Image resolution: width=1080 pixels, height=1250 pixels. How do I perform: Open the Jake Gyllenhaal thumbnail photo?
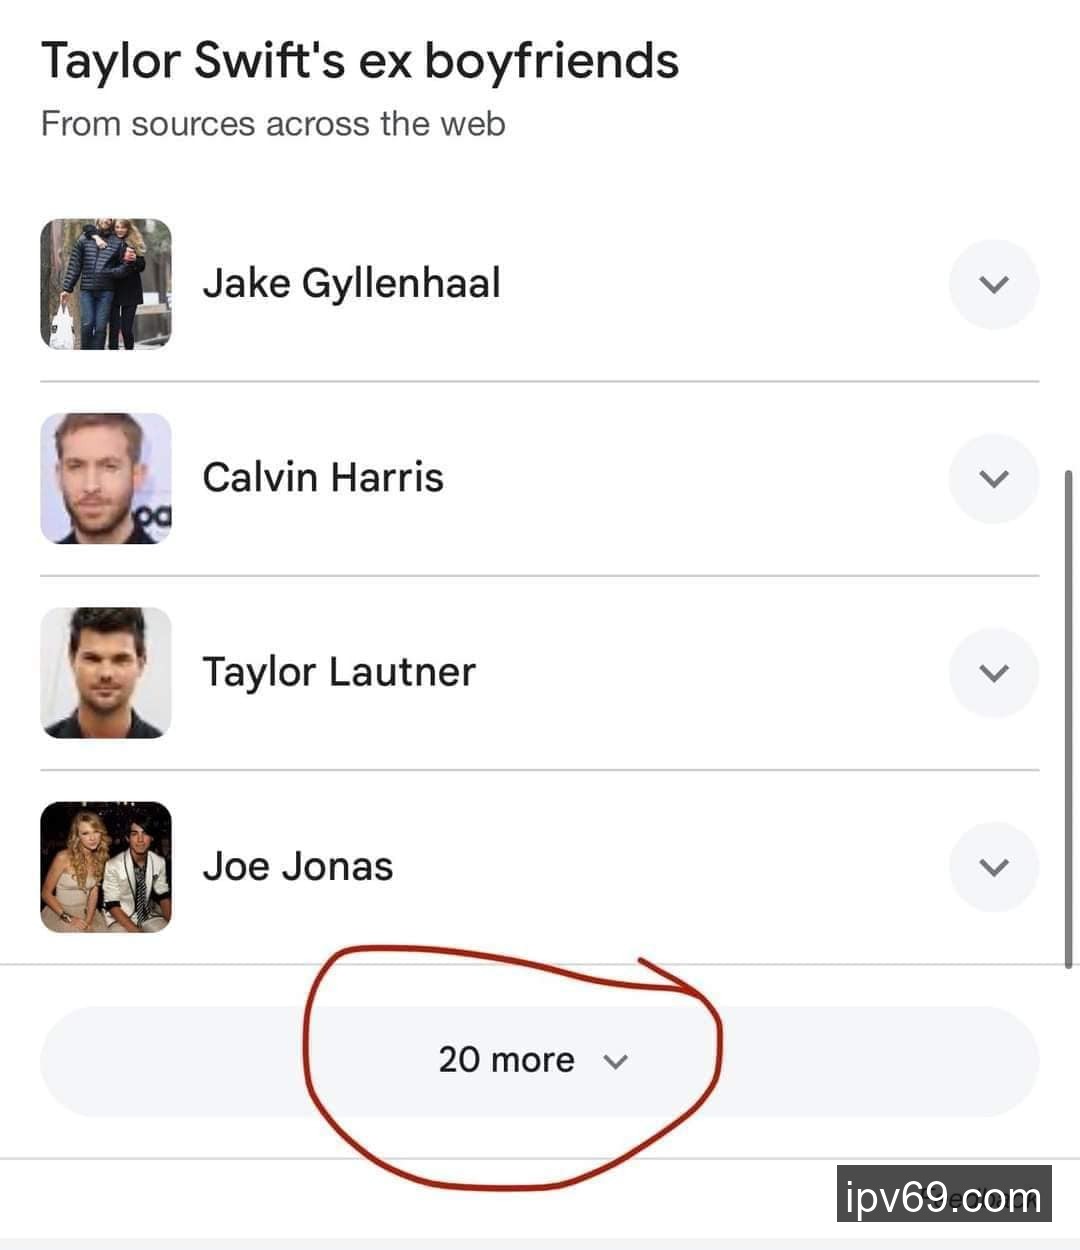click(106, 284)
